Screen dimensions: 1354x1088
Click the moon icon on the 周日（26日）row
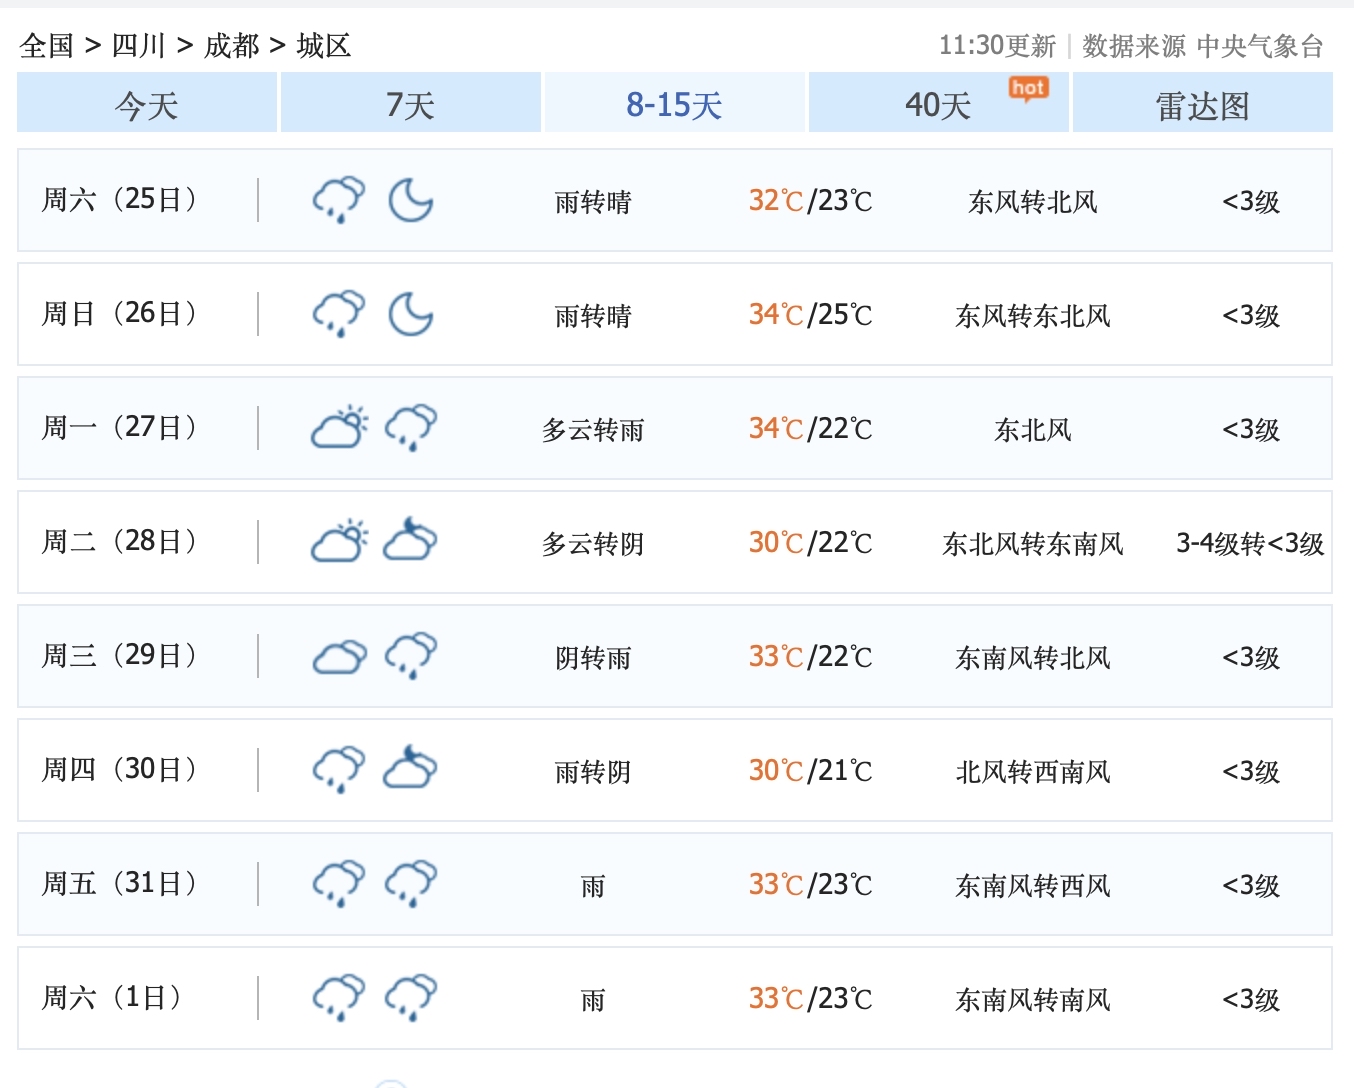(411, 314)
